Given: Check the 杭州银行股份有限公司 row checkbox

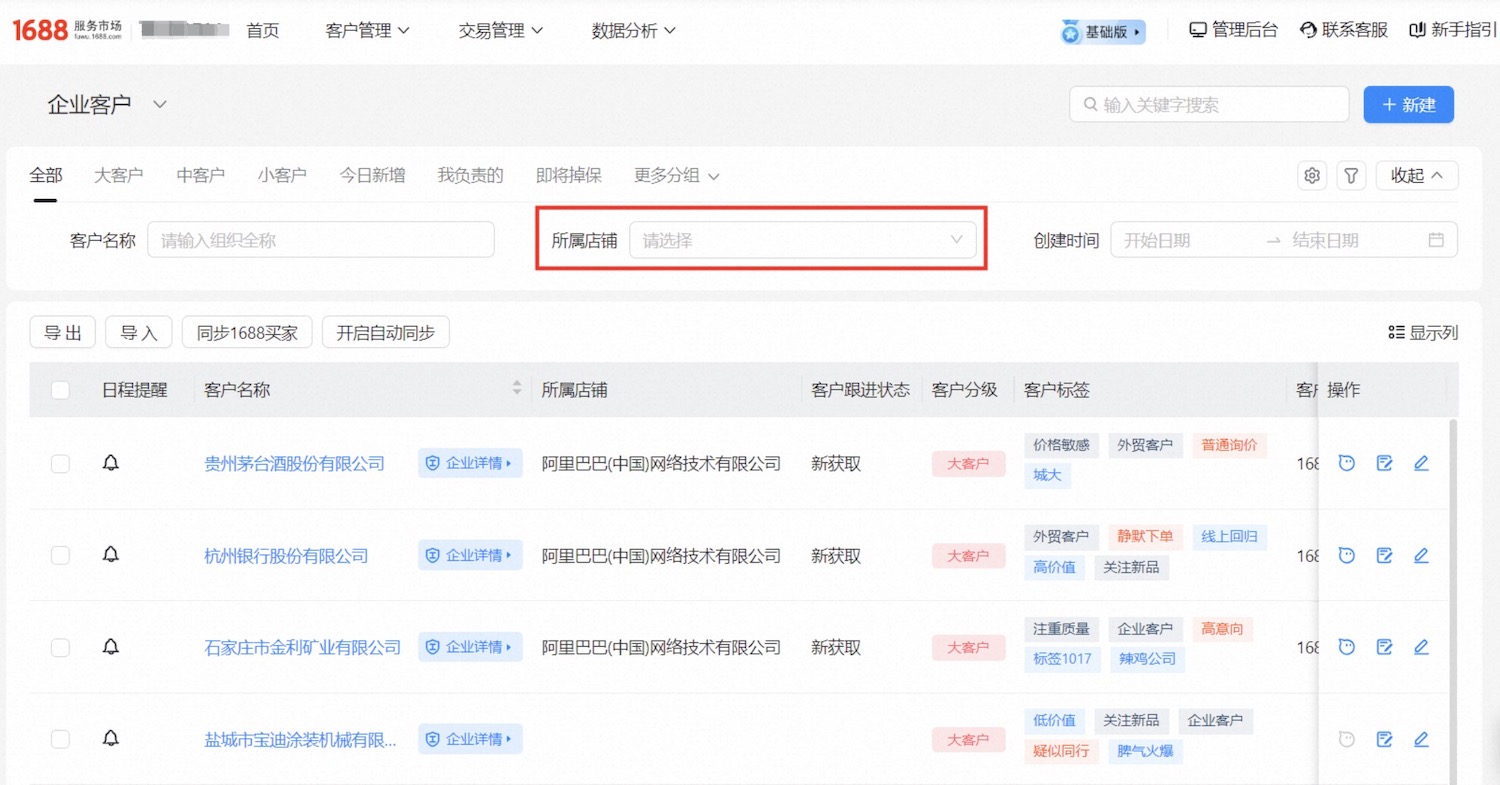Looking at the screenshot, I should click(x=60, y=555).
